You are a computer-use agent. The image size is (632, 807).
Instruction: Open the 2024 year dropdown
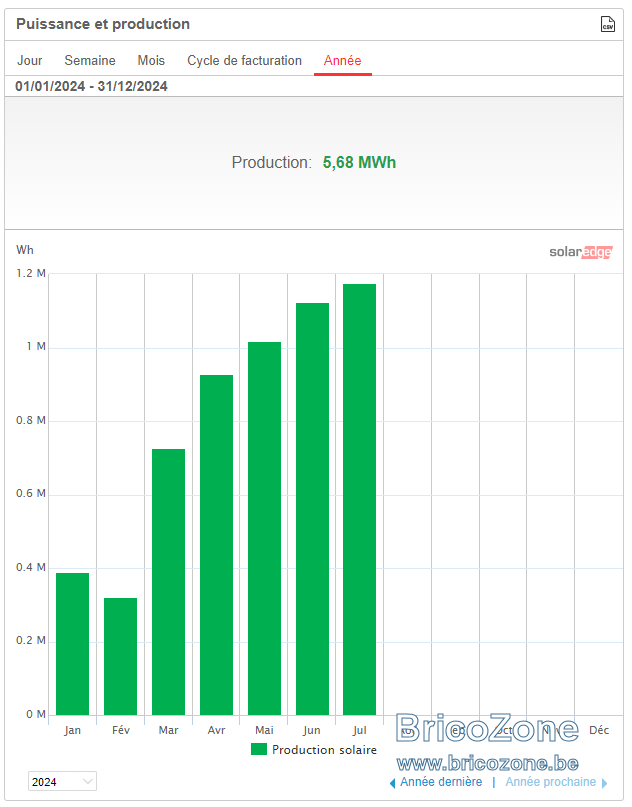pos(62,781)
